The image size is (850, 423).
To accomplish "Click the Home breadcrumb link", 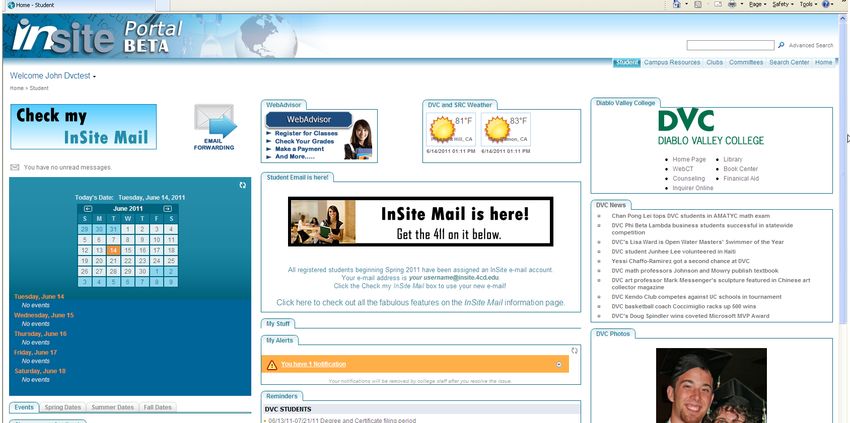I will [16, 88].
